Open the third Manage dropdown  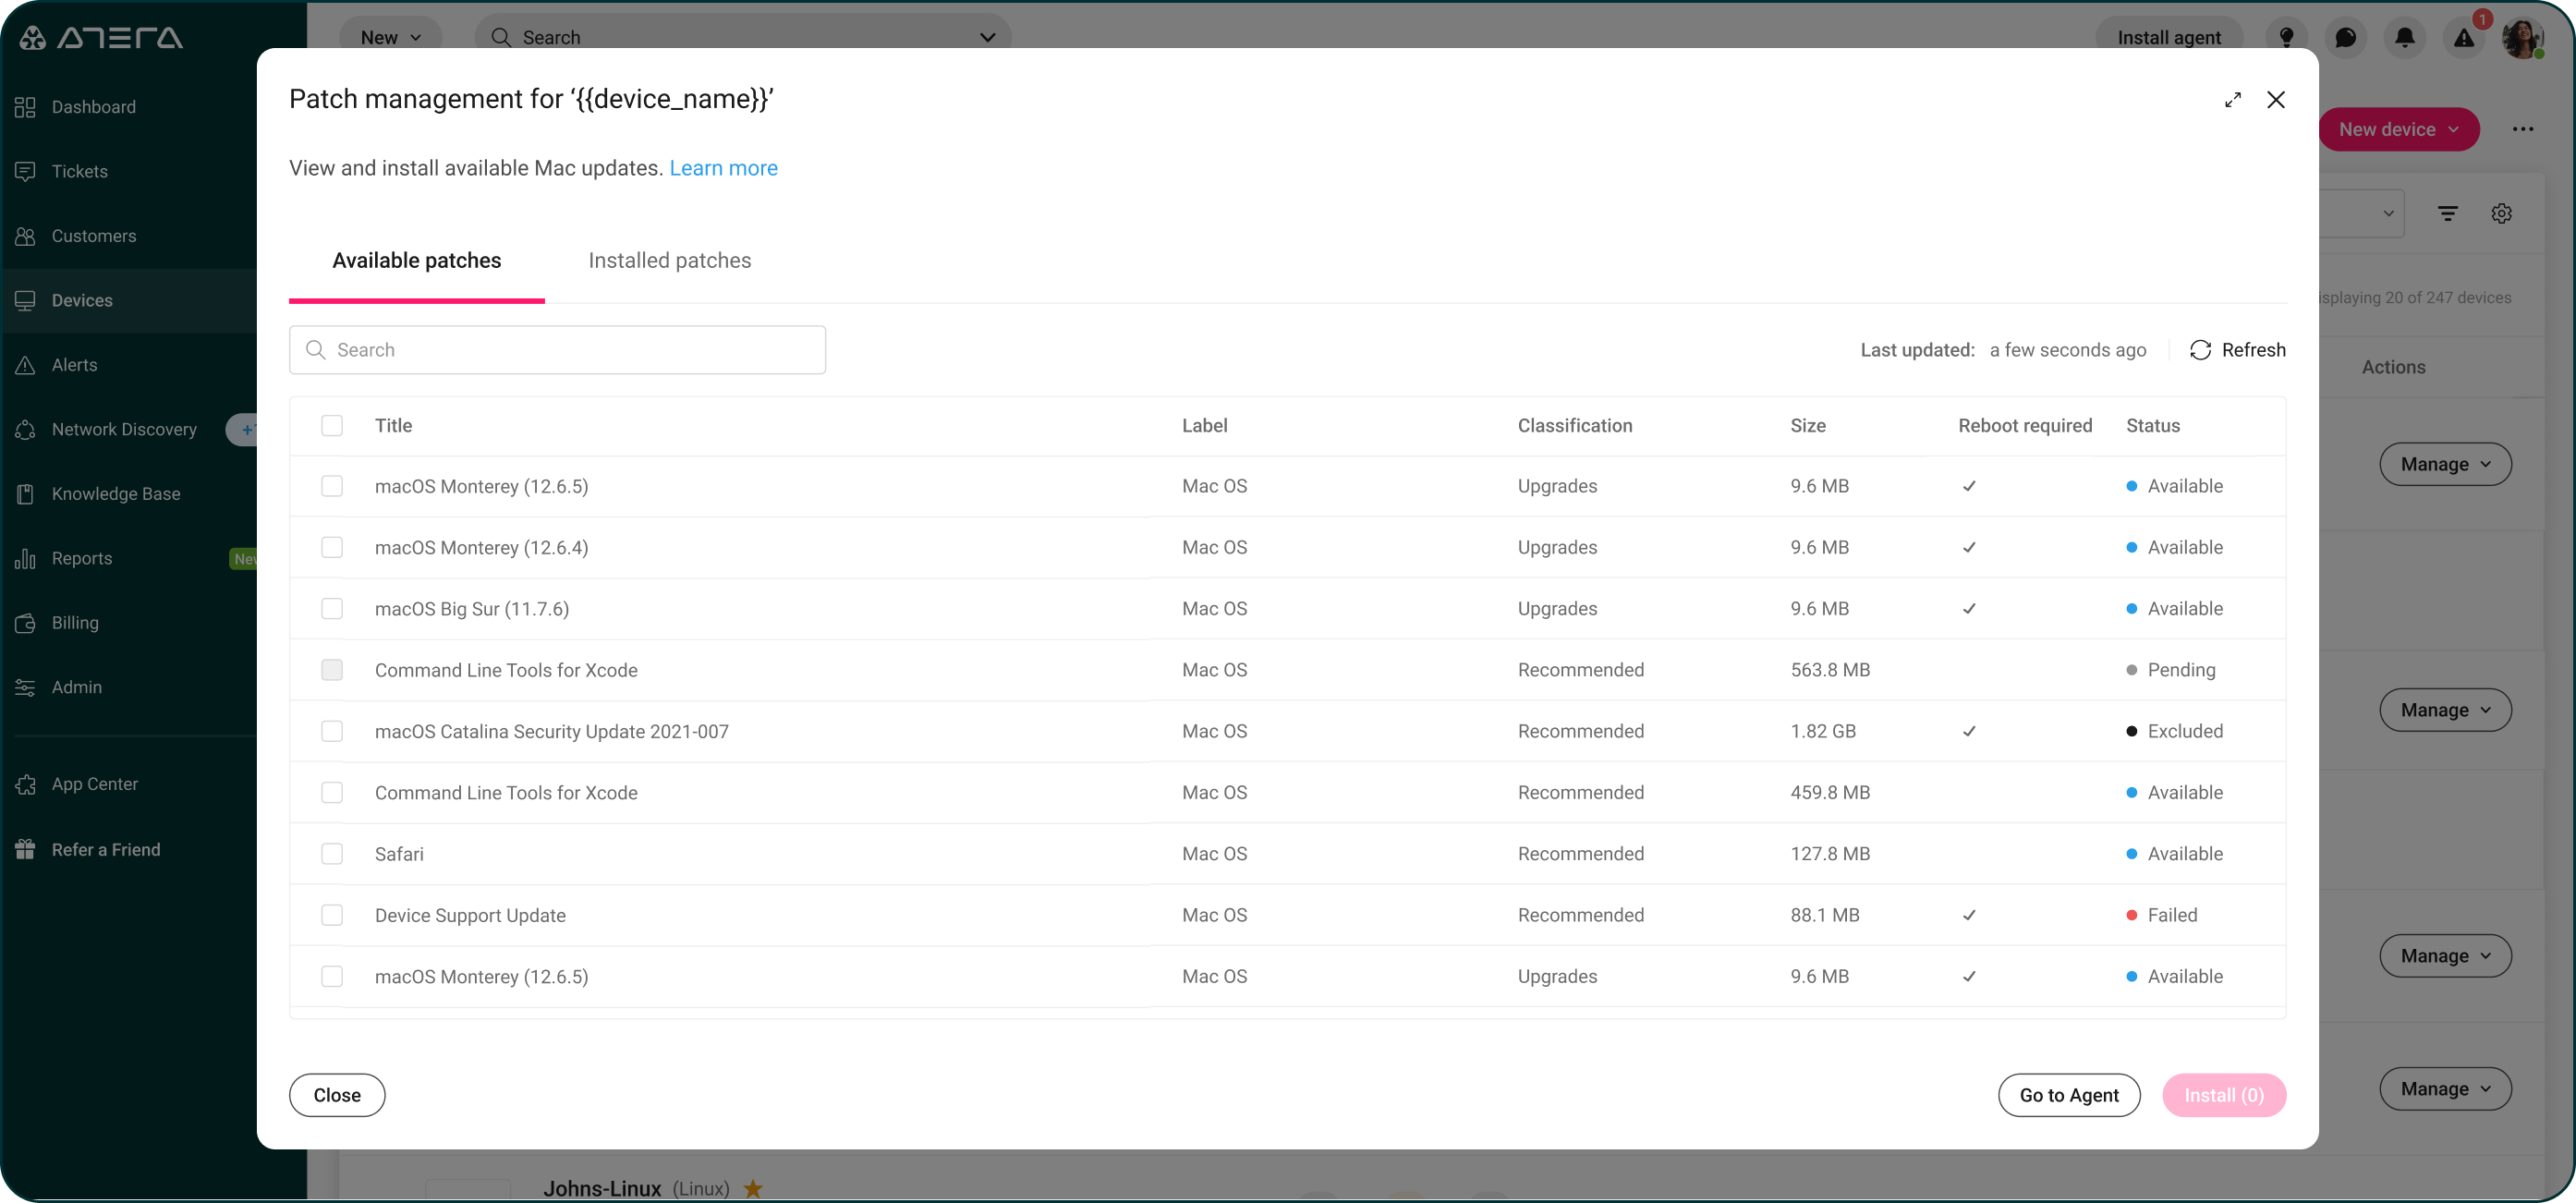(2445, 956)
